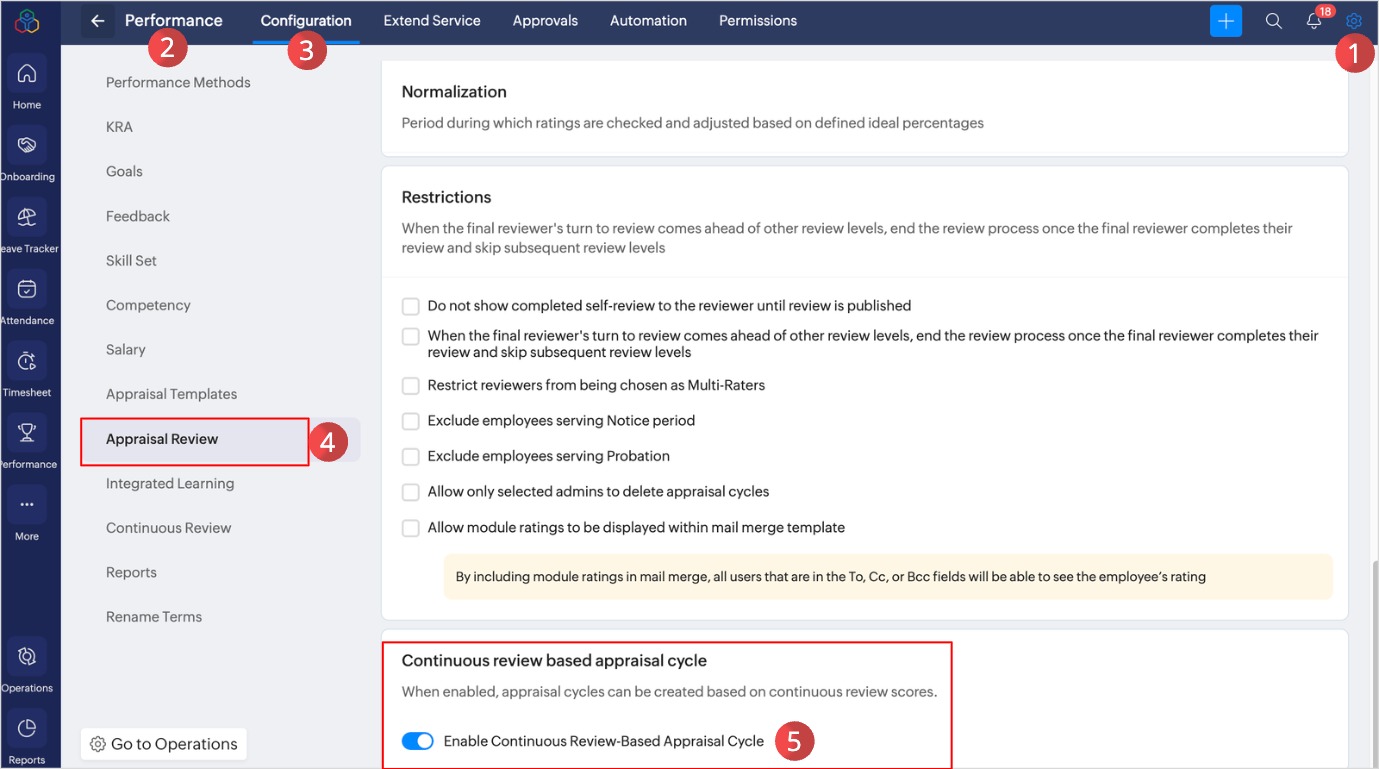Check 'Exclude employees serving Probation'
Image resolution: width=1379 pixels, height=769 pixels.
click(410, 456)
